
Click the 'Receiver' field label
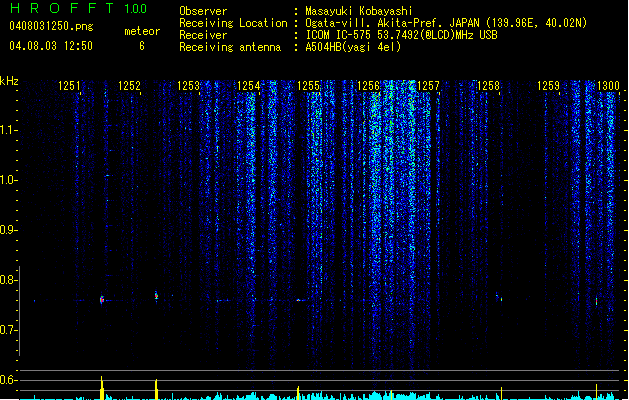tap(203, 35)
